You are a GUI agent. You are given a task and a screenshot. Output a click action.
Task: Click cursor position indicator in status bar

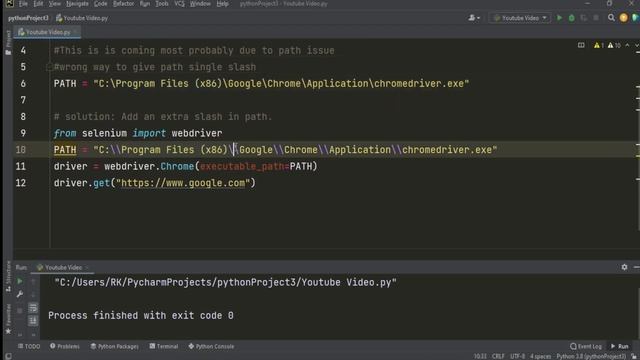point(480,356)
